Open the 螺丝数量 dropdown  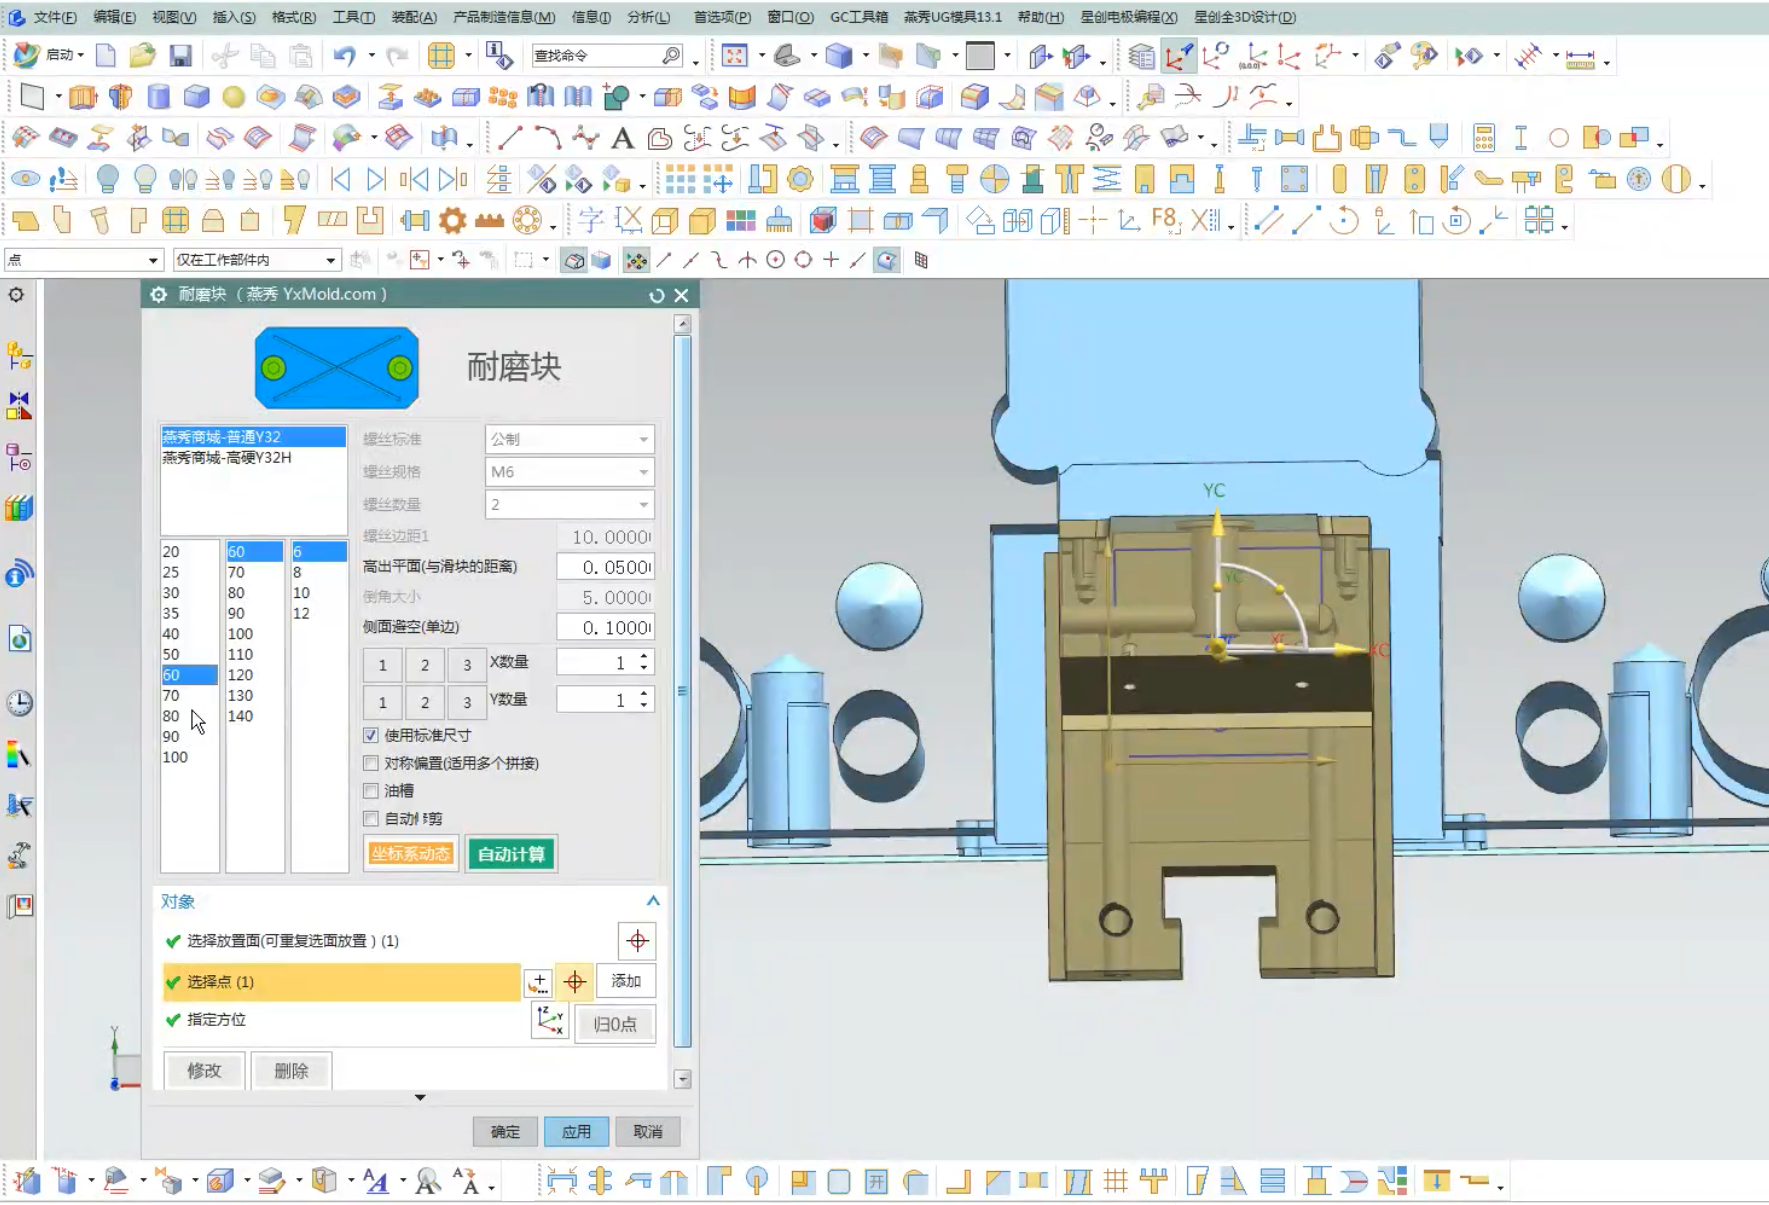(x=569, y=505)
